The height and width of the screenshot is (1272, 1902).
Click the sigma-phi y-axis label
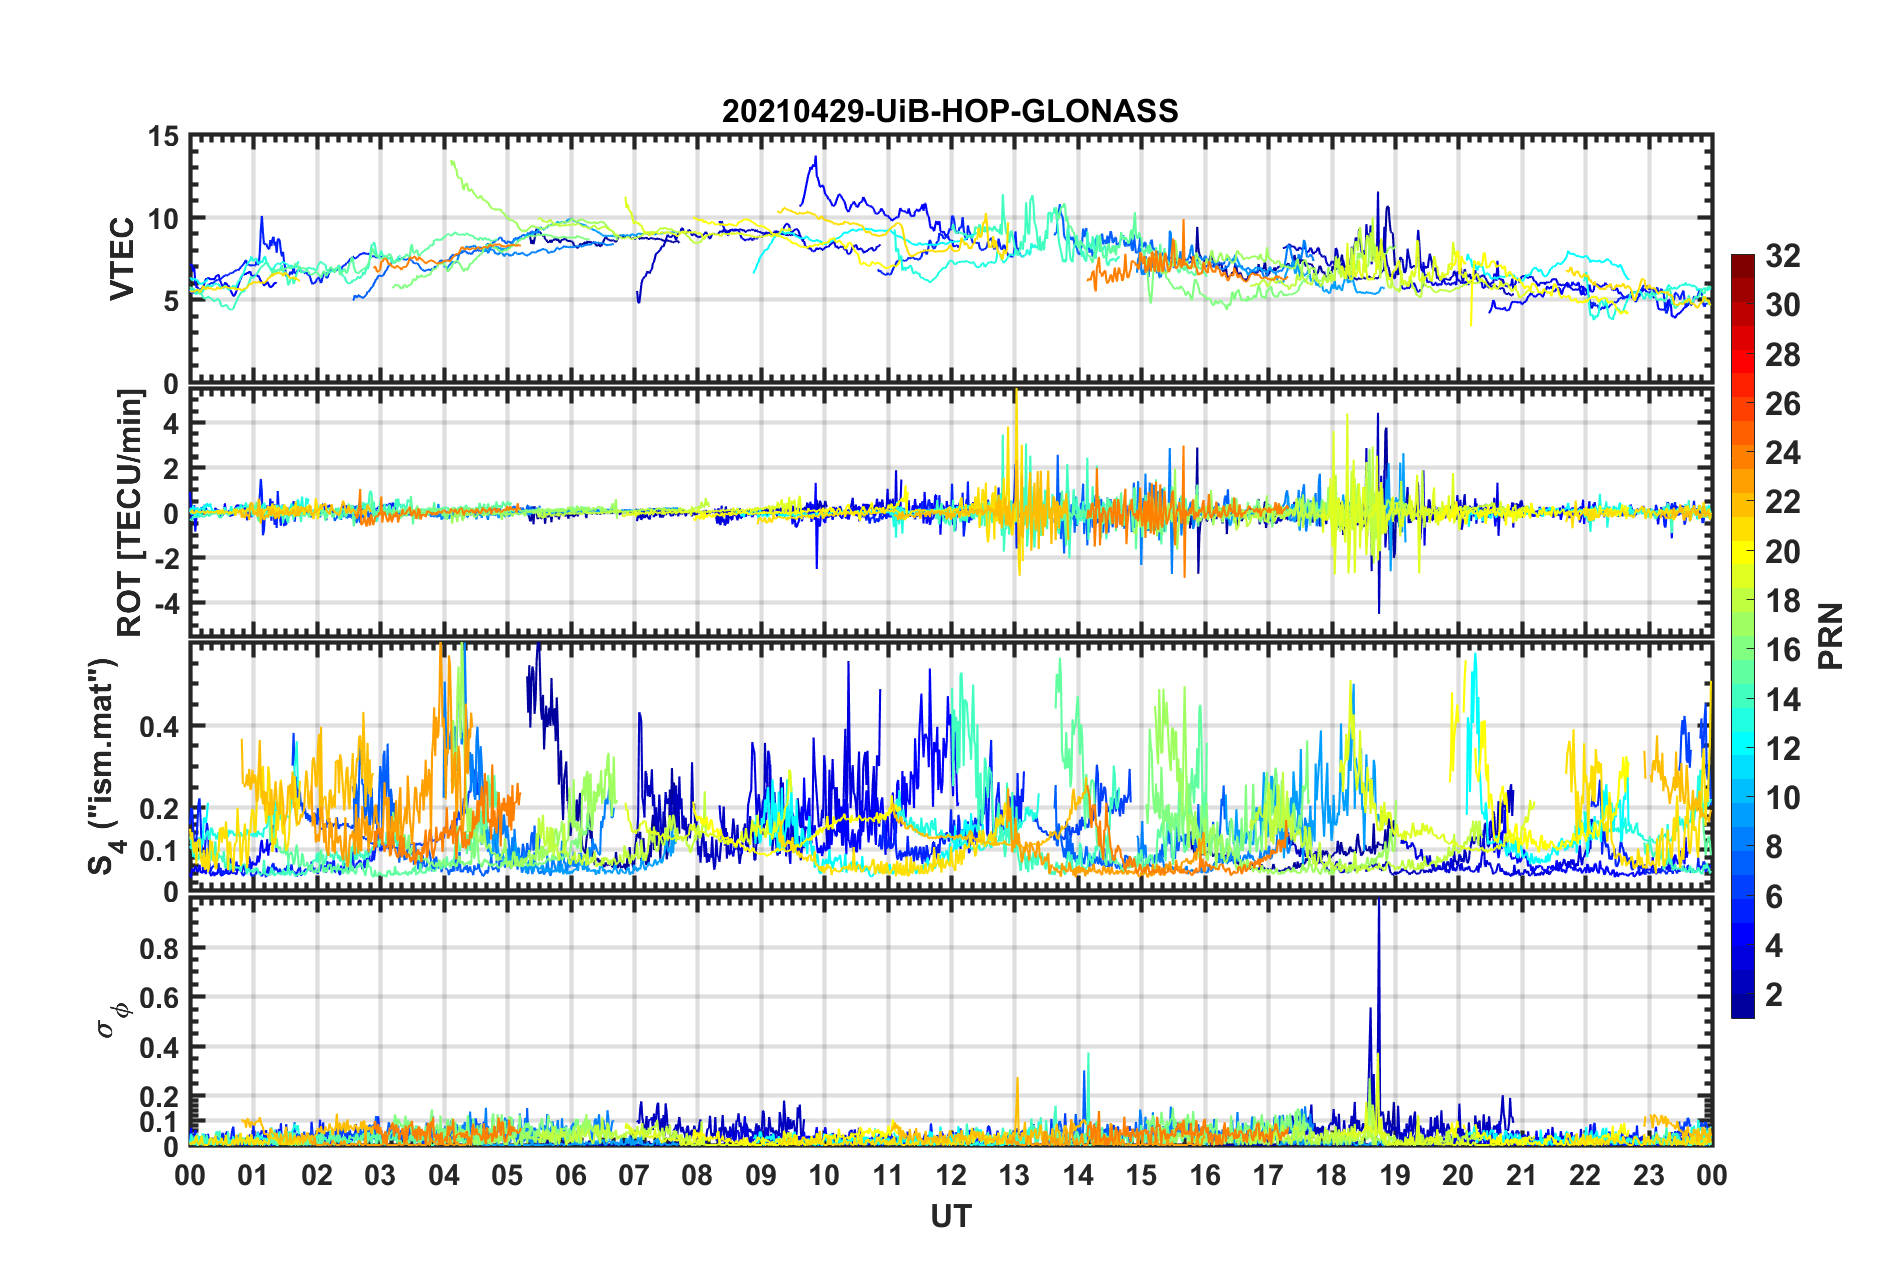[113, 1019]
